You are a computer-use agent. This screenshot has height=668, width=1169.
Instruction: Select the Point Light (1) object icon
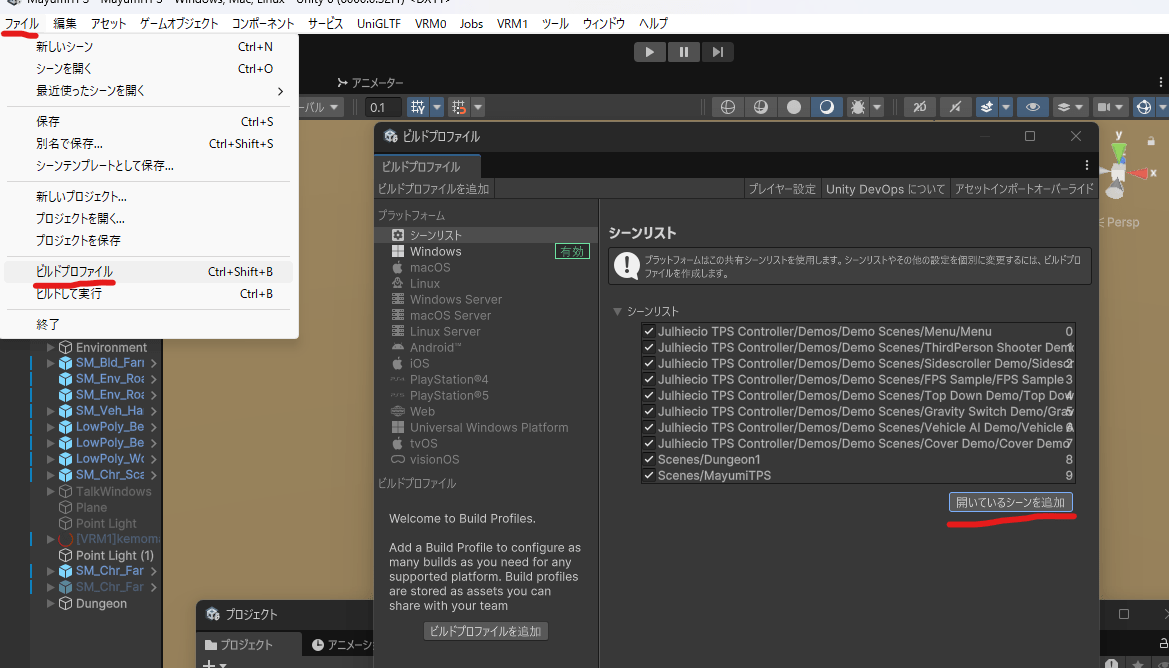point(66,555)
